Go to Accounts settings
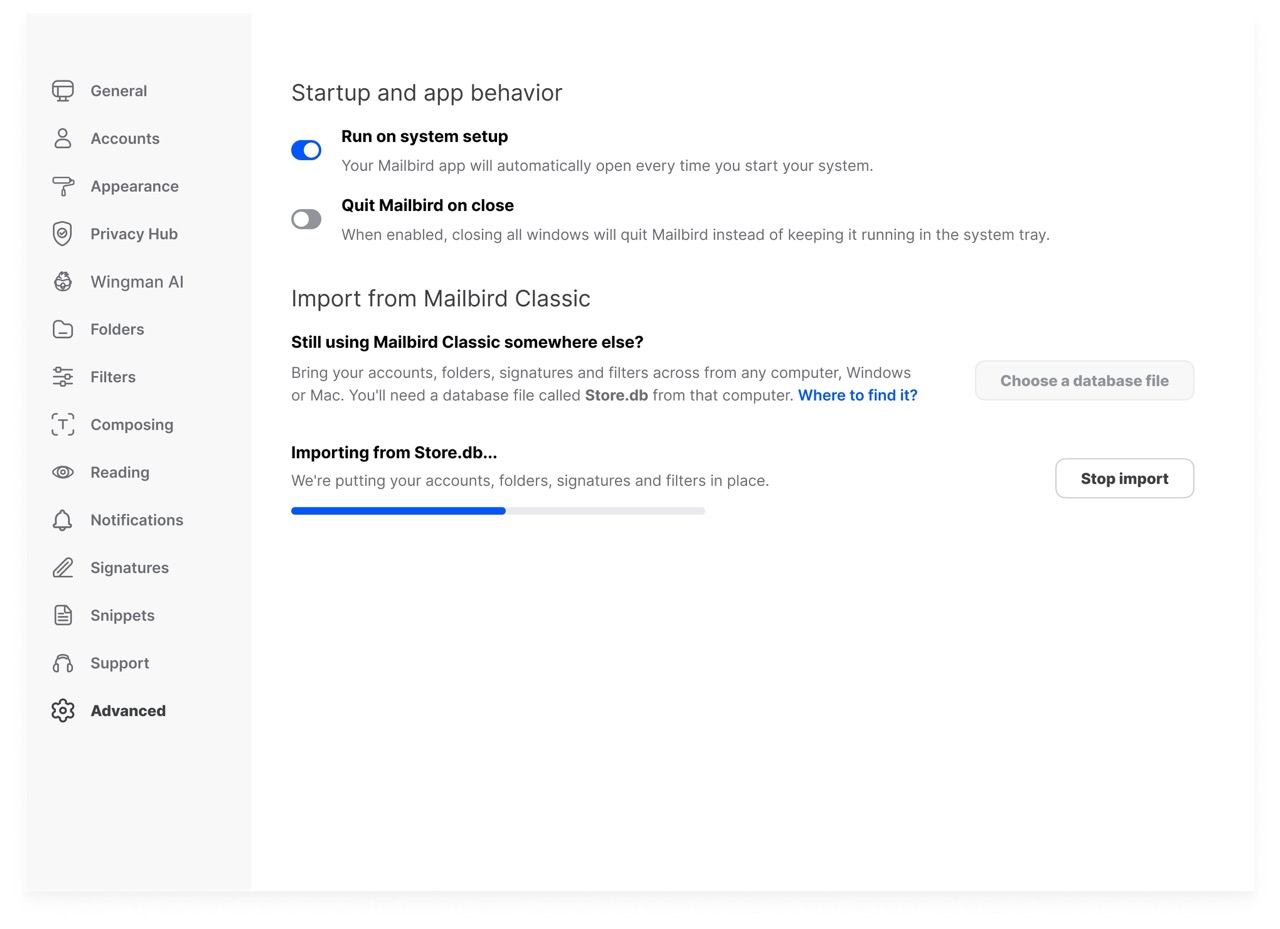The image size is (1280, 929). click(125, 139)
